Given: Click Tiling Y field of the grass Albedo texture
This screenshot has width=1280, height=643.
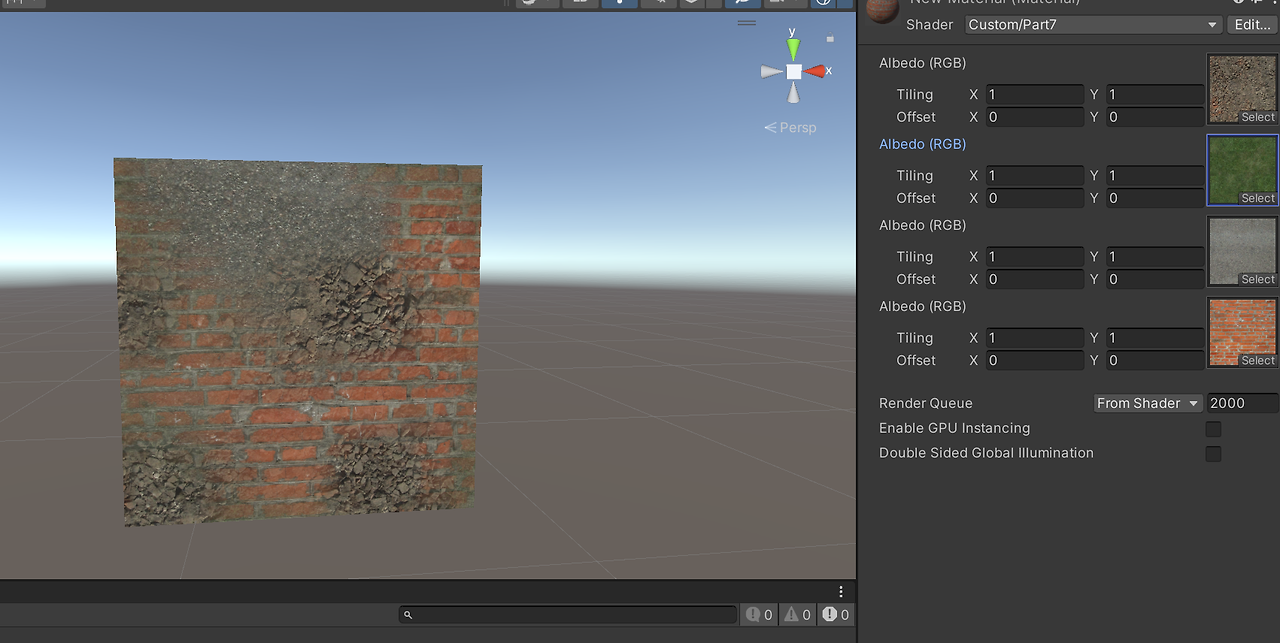Looking at the screenshot, I should (x=1155, y=175).
